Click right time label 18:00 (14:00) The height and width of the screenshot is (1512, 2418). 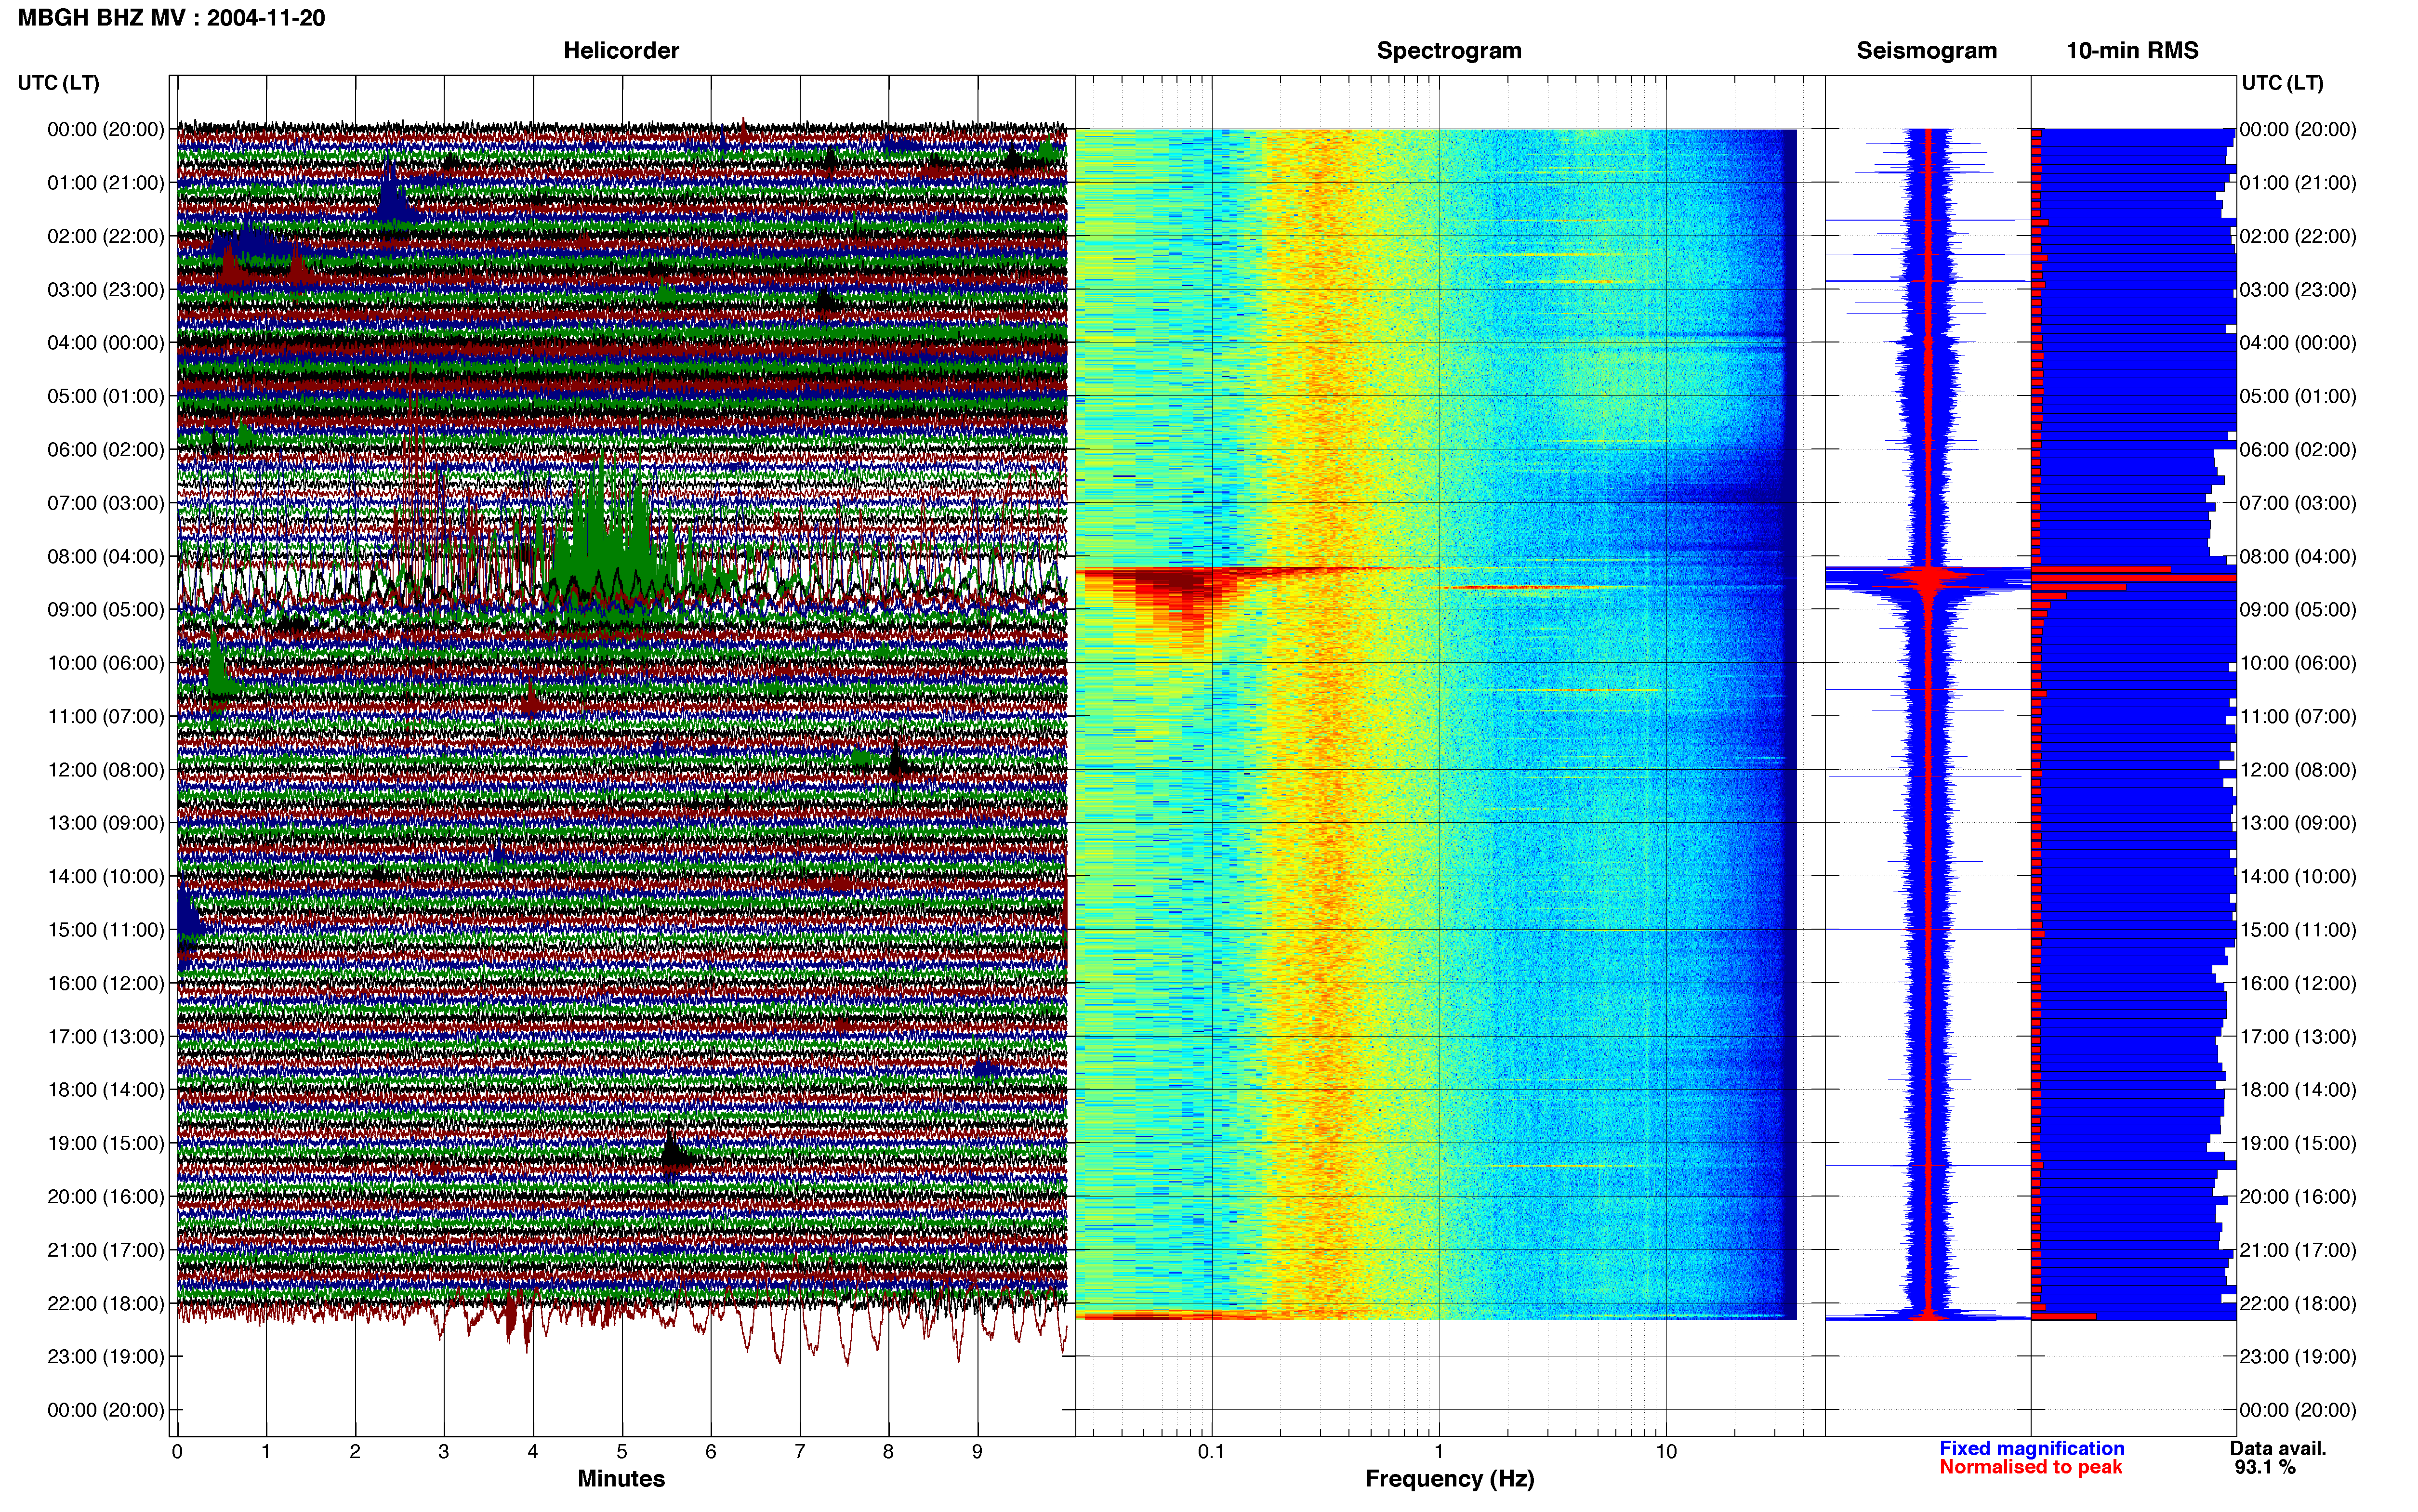pos(2298,1090)
